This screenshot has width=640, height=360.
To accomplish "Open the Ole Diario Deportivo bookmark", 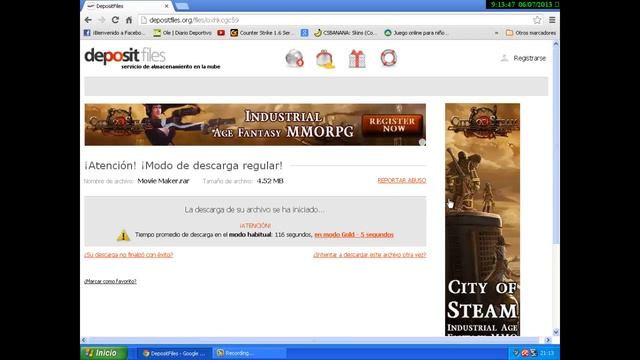I will pyautogui.click(x=182, y=33).
